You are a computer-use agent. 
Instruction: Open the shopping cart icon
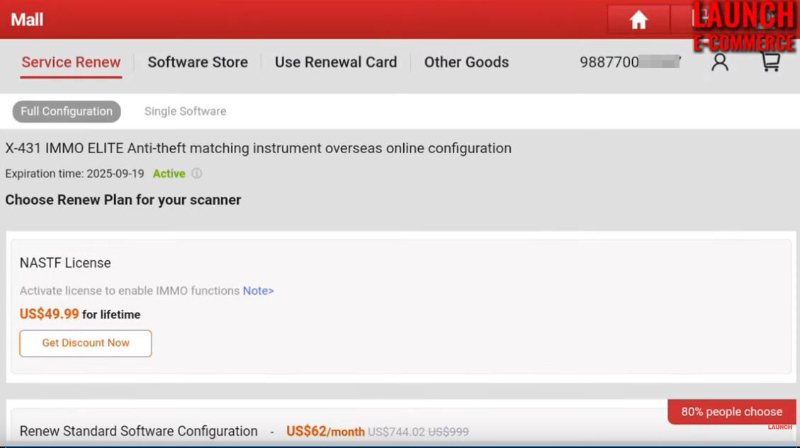pos(770,62)
